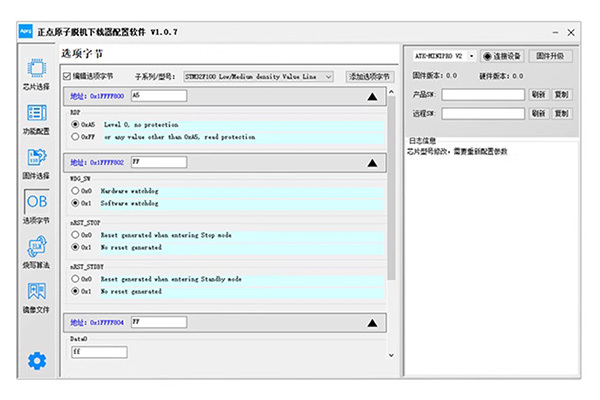Click the 连接设备 connect device button
This screenshot has width=600, height=400.
click(x=503, y=56)
